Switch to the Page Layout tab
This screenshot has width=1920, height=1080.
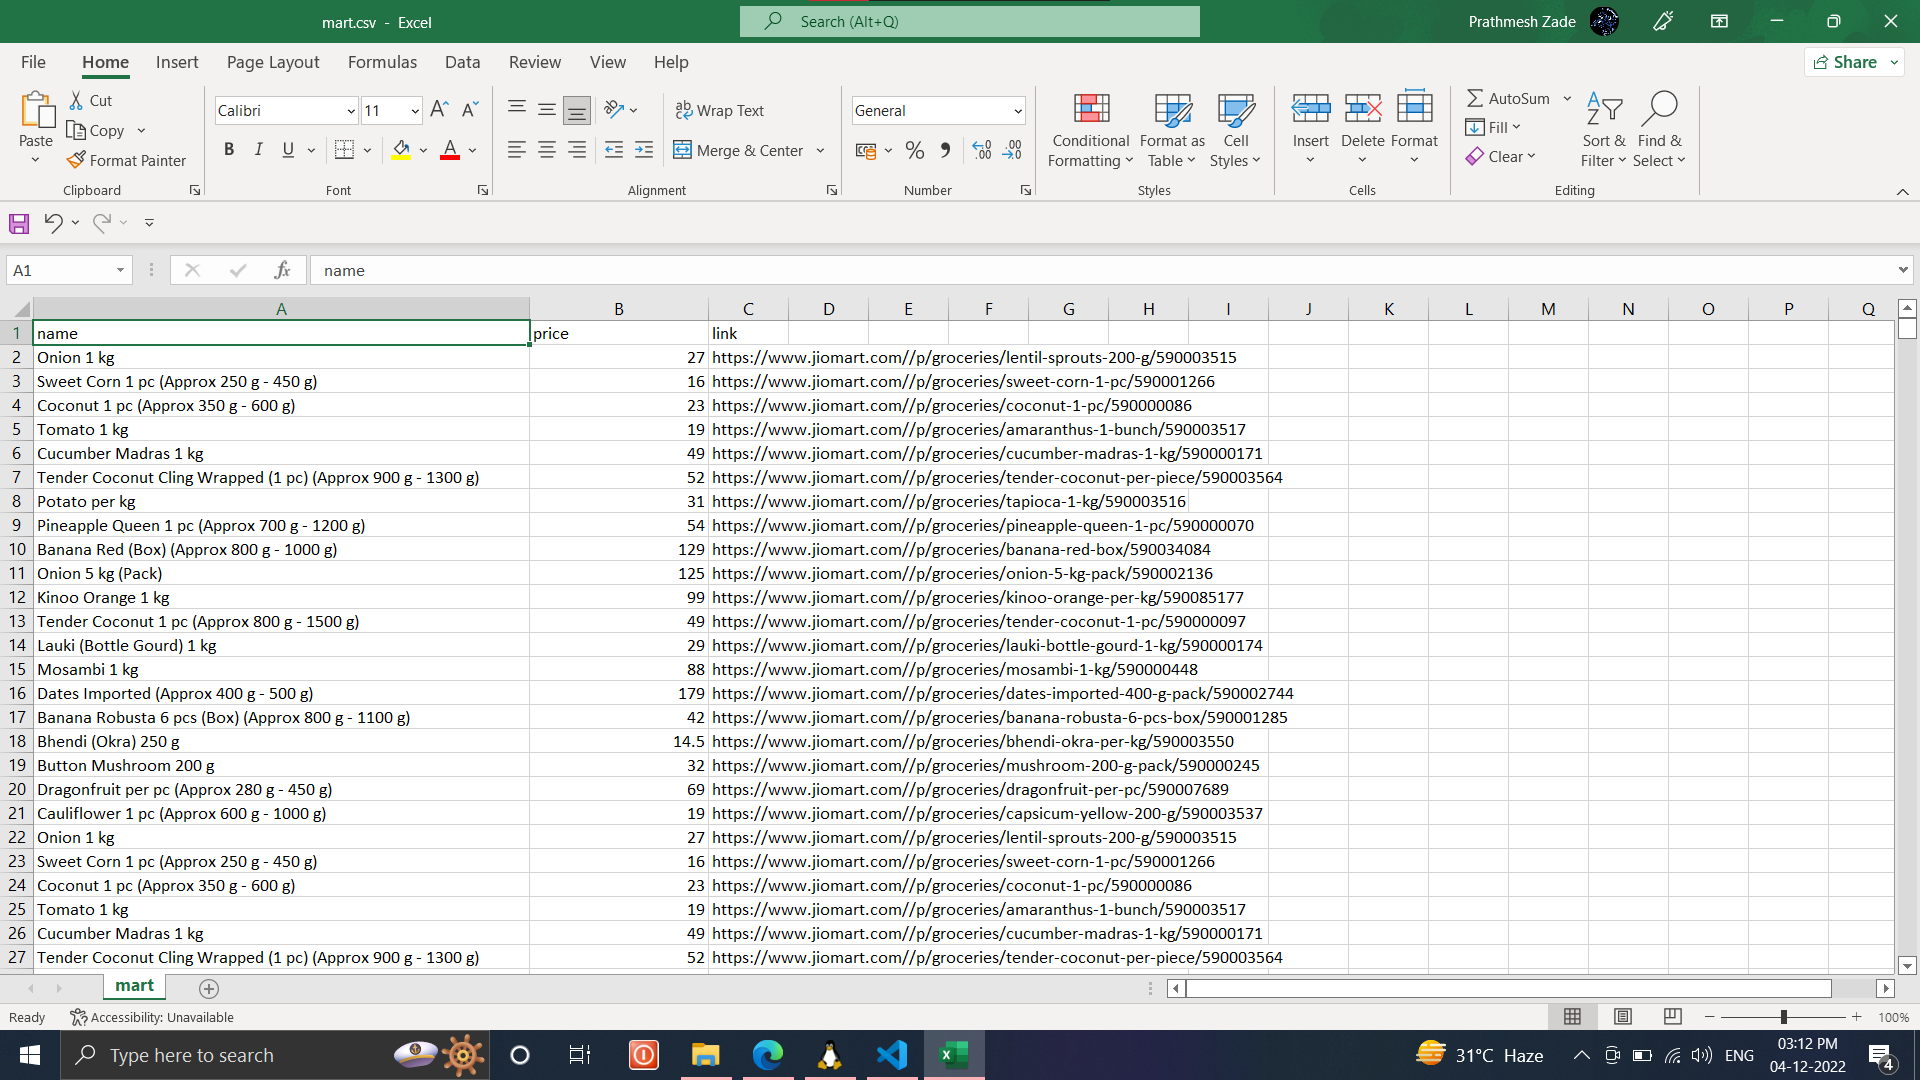coord(272,62)
